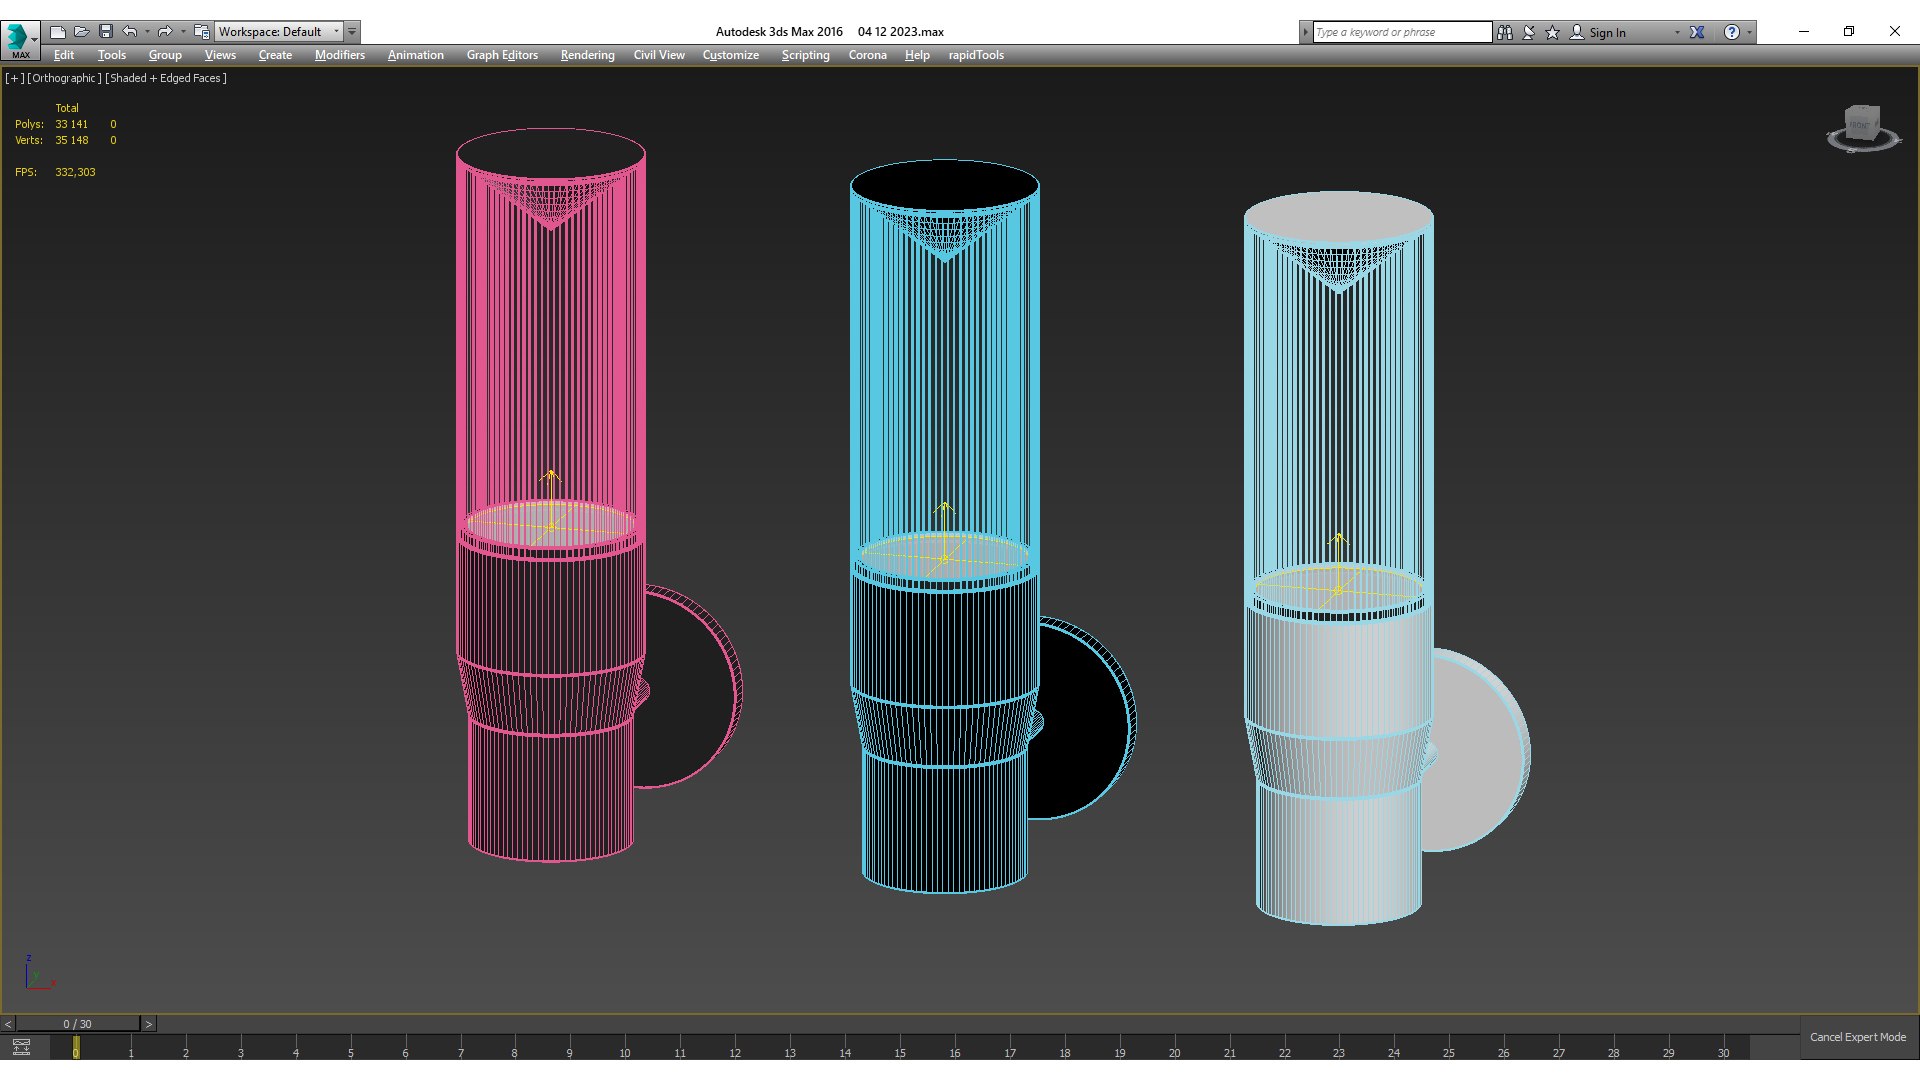Click the Help question mark icon

1732,32
